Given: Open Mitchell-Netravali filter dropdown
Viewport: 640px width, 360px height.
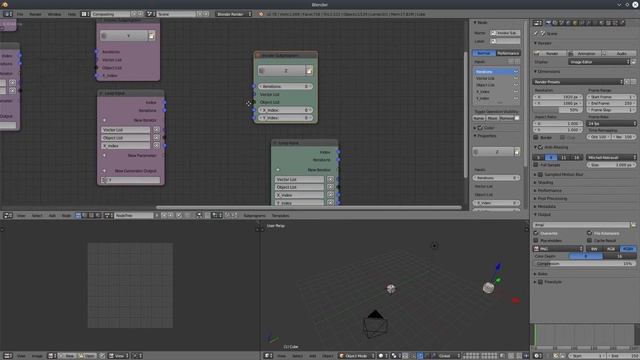Looking at the screenshot, I should point(611,157).
